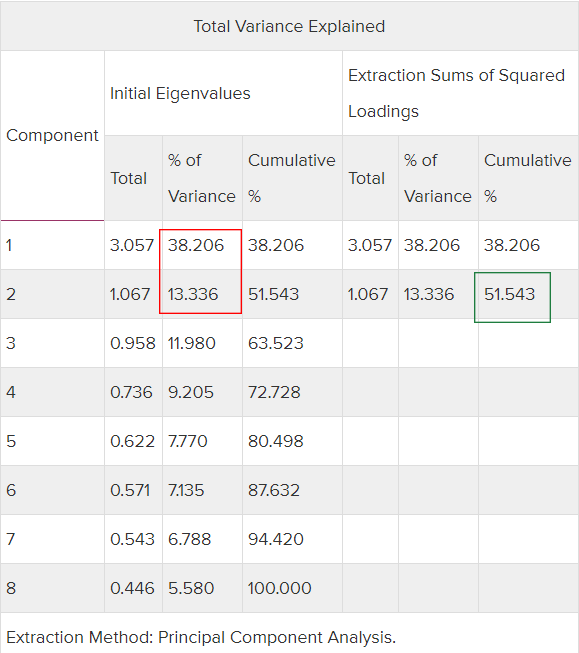Select eigenvalue total 0.622 for component 5
The image size is (579, 653).
[x=132, y=441]
